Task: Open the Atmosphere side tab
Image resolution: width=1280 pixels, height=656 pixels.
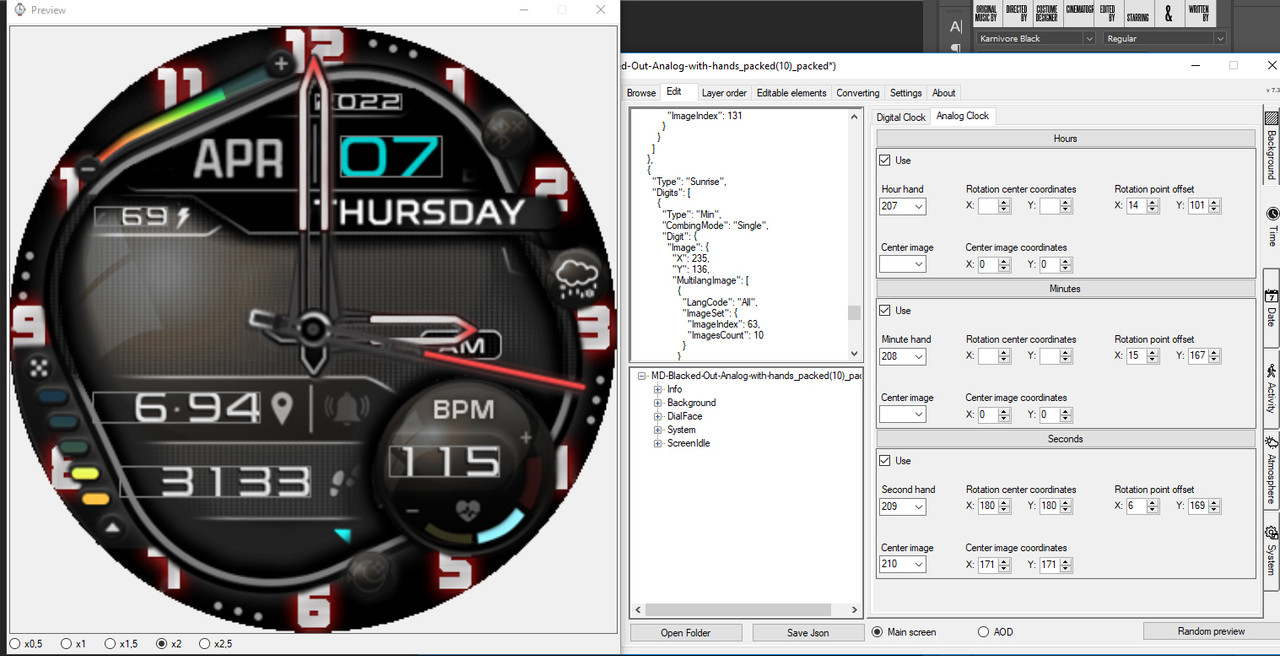Action: pyautogui.click(x=1271, y=470)
